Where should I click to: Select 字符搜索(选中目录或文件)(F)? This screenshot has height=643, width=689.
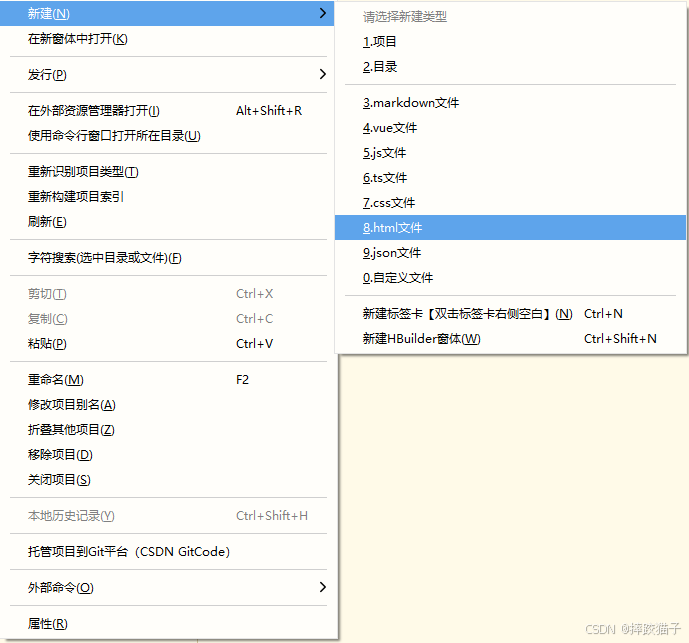(x=169, y=258)
